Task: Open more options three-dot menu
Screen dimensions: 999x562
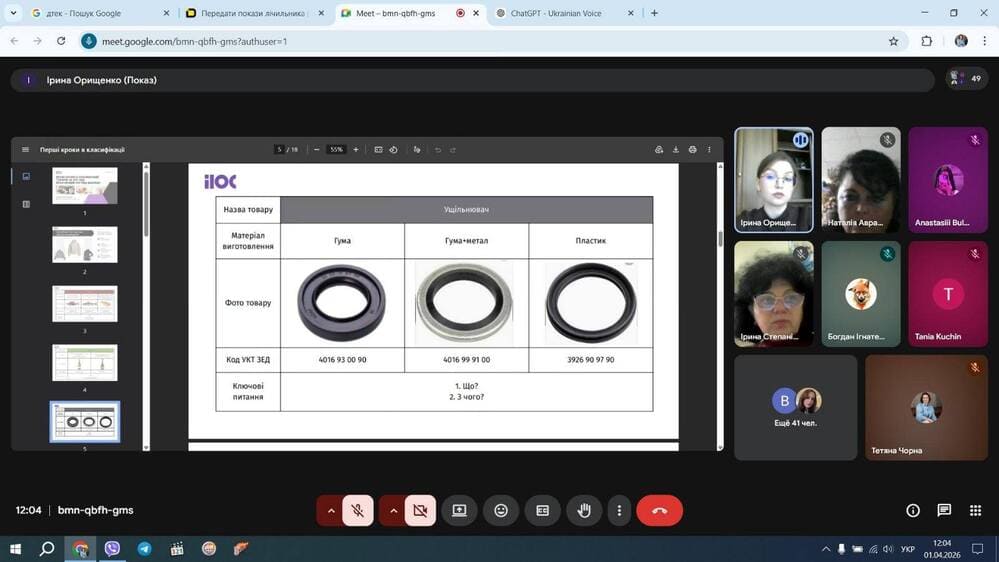Action: 620,510
